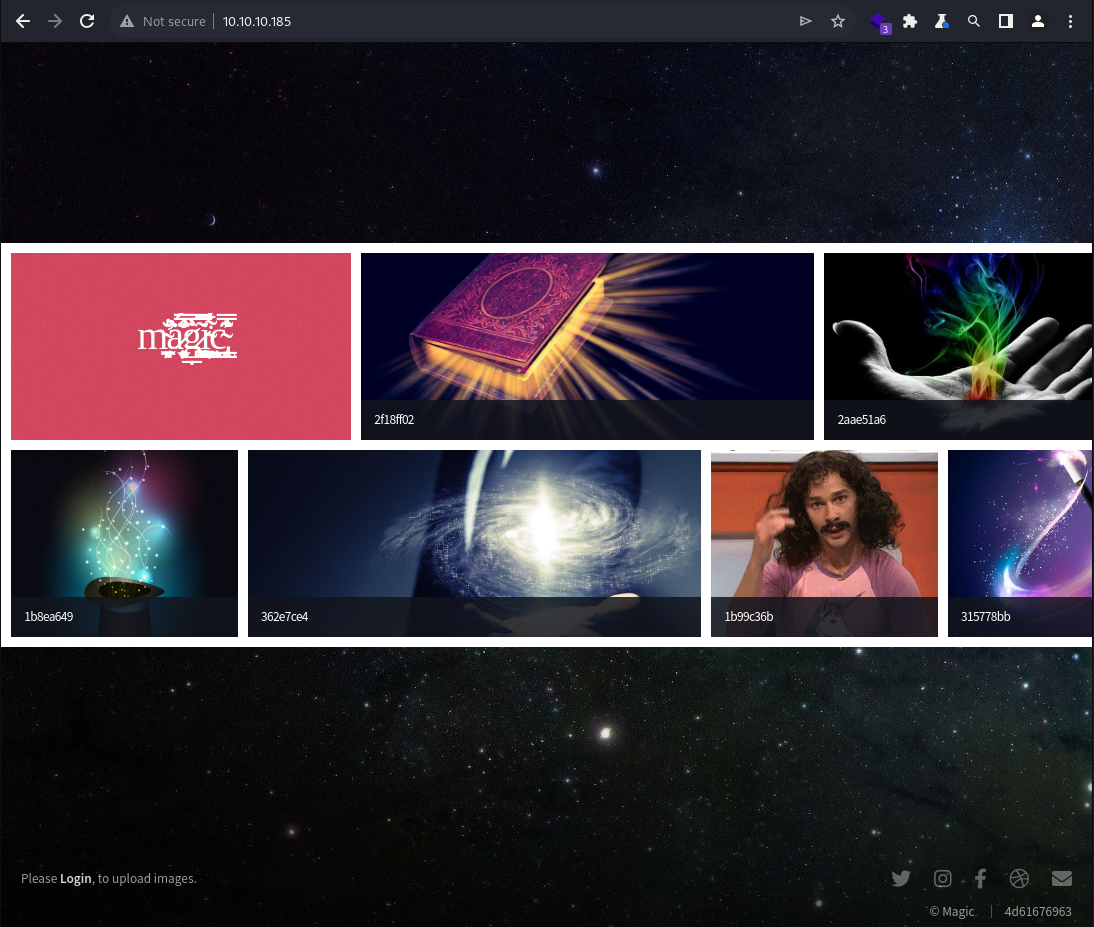Click the 315778bb caption text
1094x927 pixels.
[985, 617]
